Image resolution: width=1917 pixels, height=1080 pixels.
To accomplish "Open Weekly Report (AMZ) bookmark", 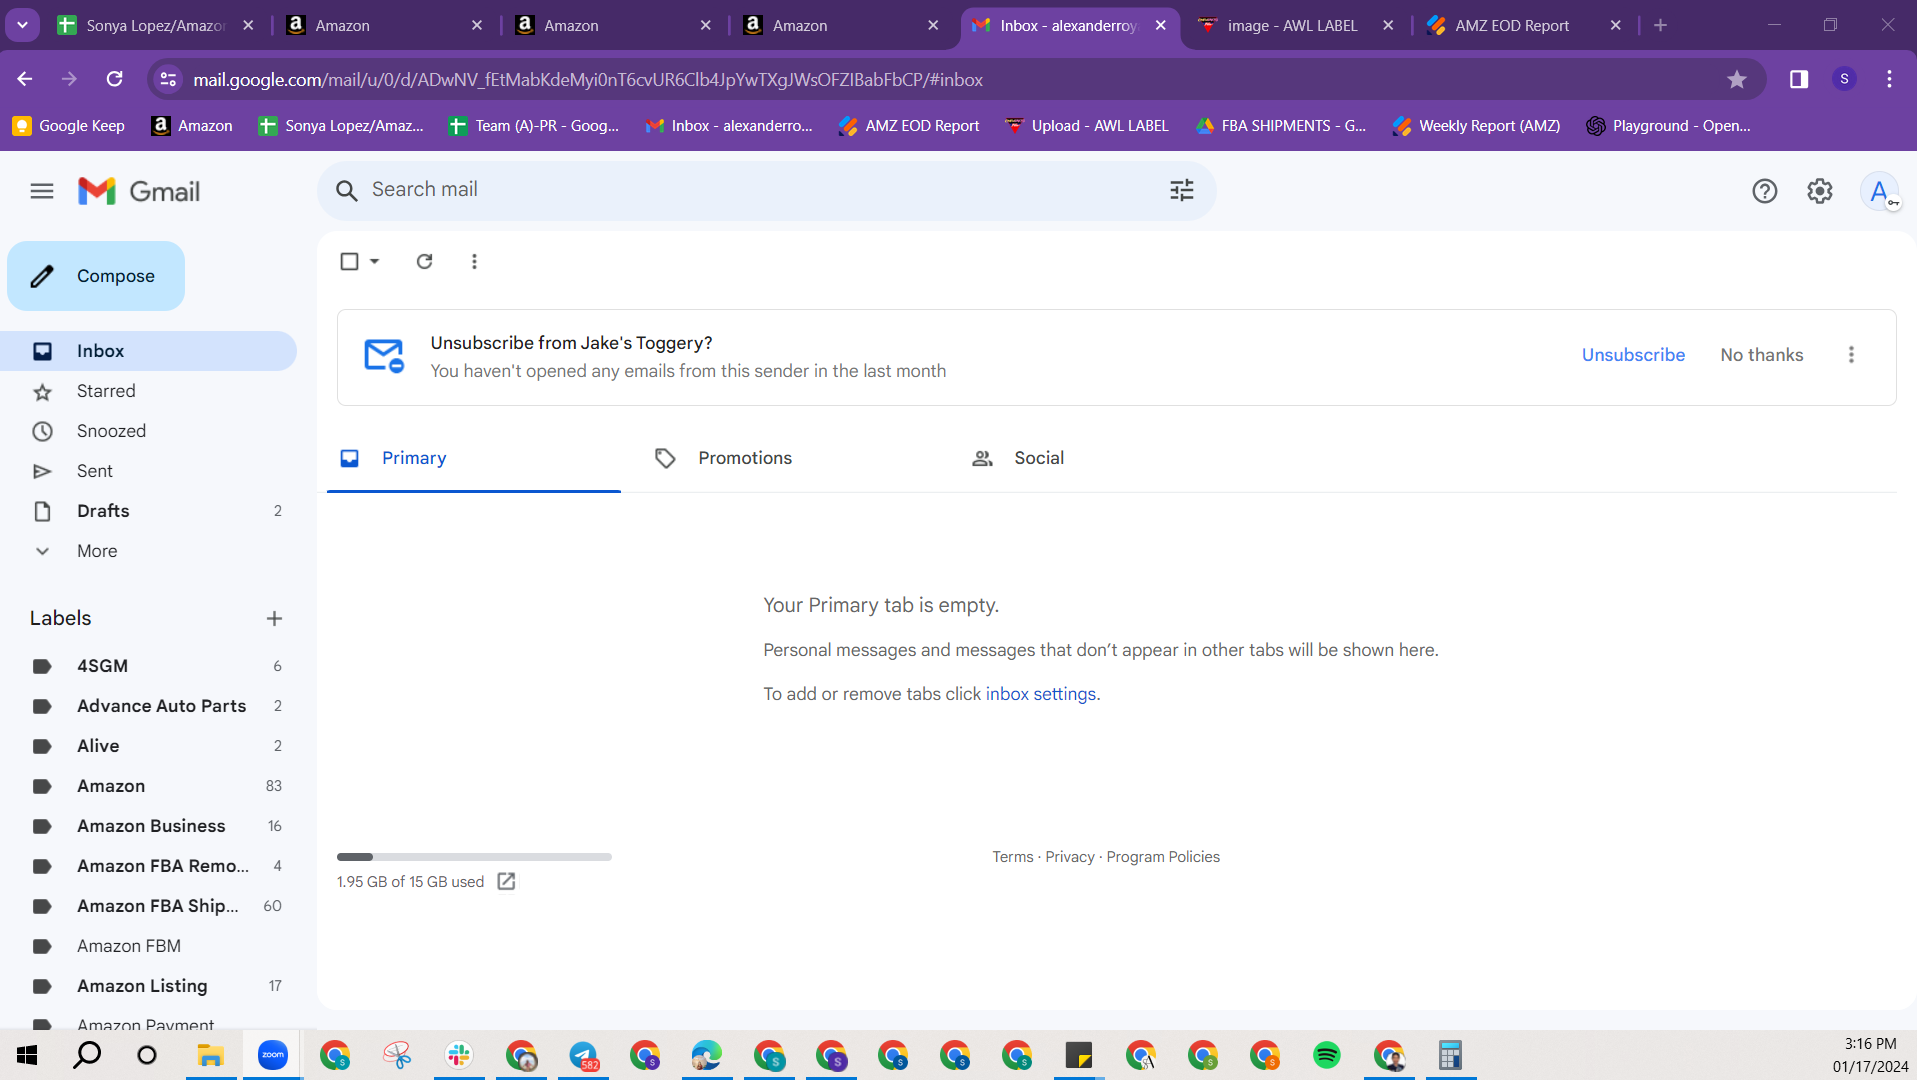I will [x=1476, y=126].
